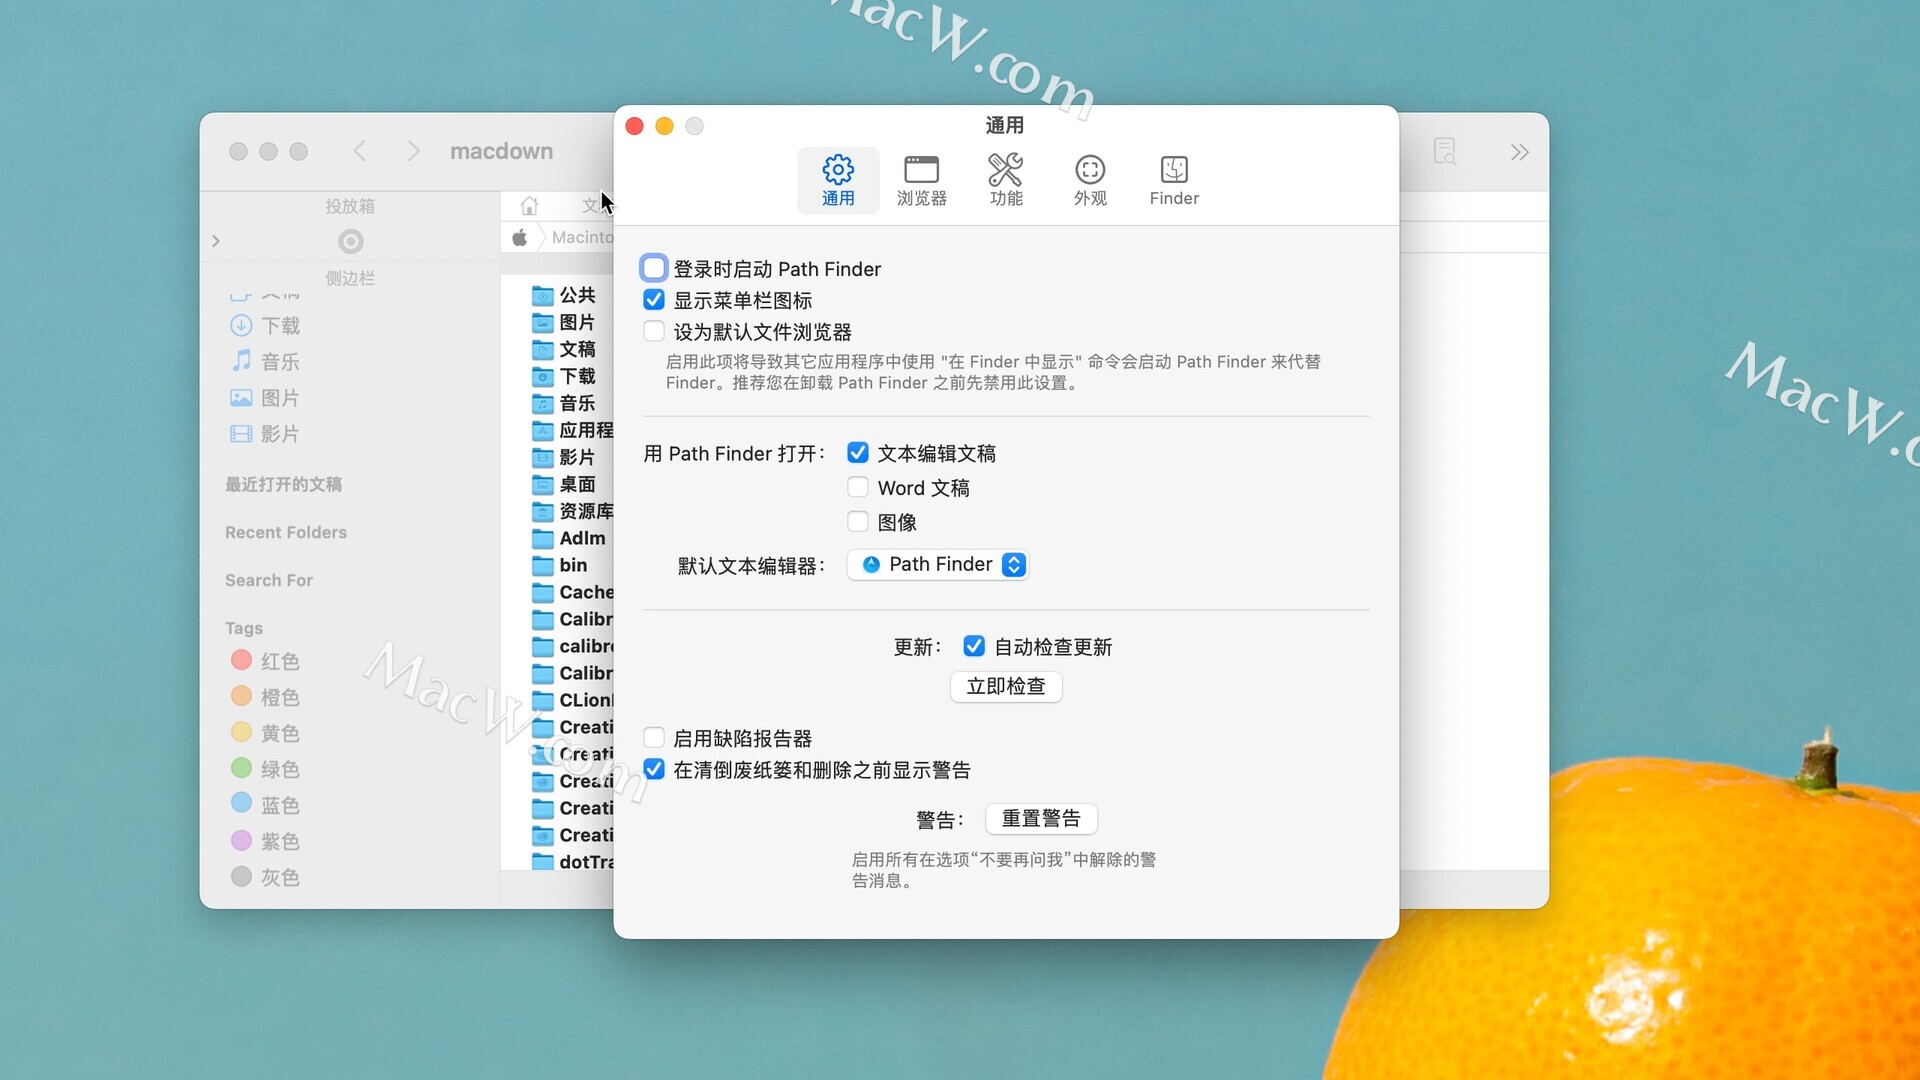The height and width of the screenshot is (1080, 1920).
Task: Expand toolbar overflow chevrons in macdown window
Action: click(x=1519, y=152)
